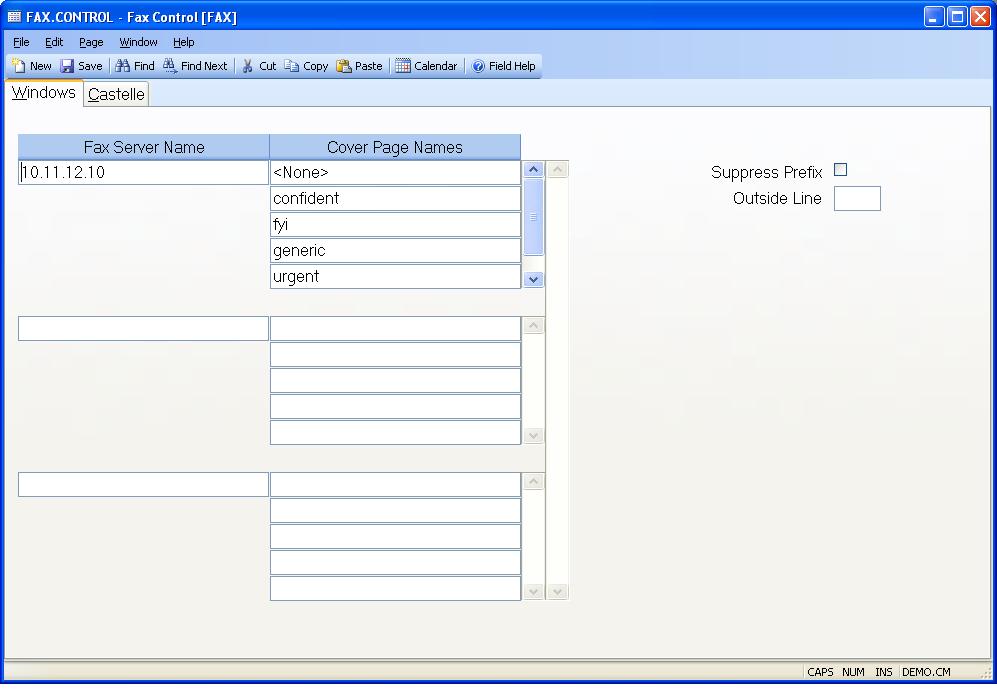This screenshot has width=997, height=689.
Task: Select the <None> cover page entry
Action: [x=395, y=172]
